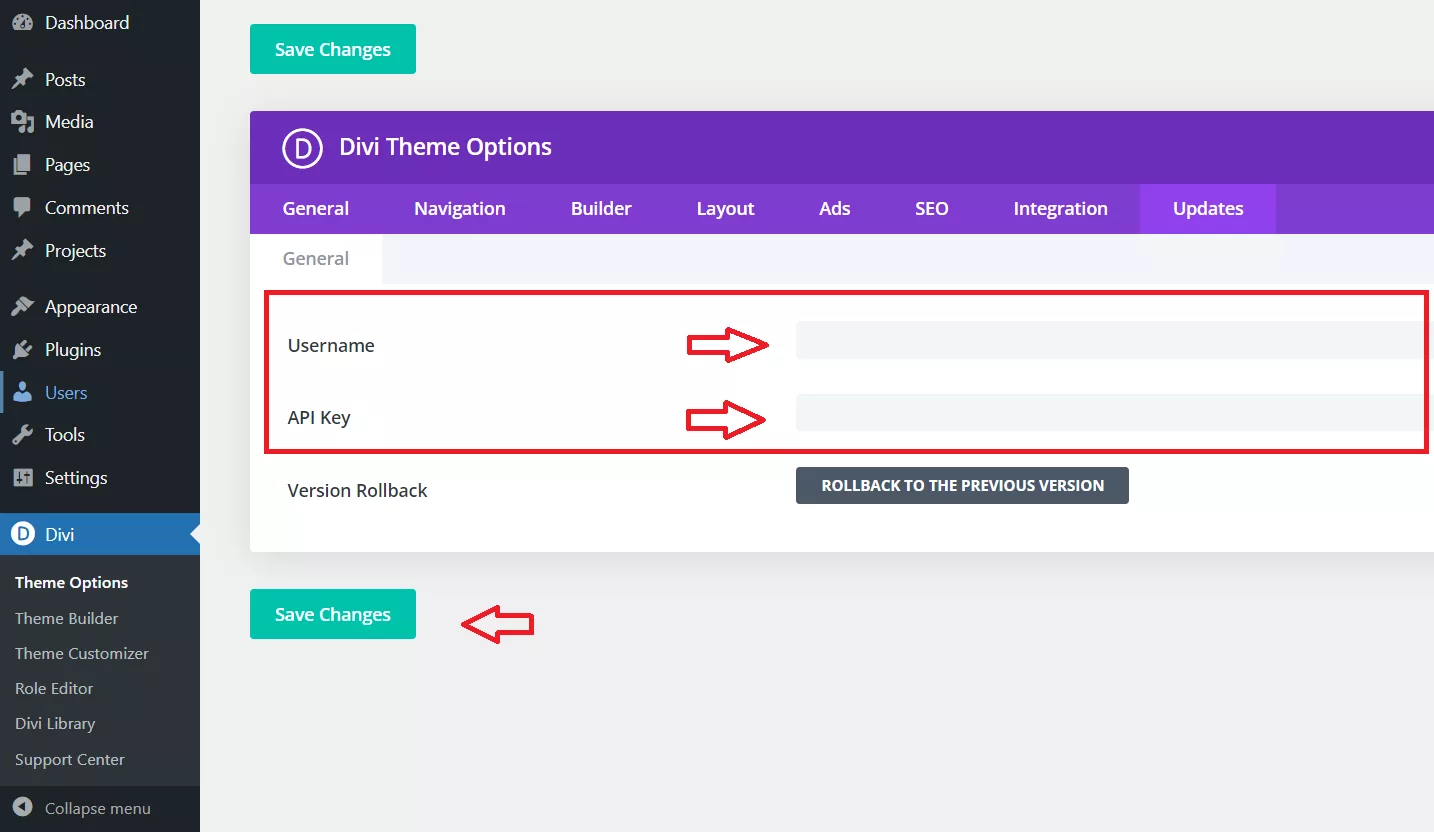Click the Plugins plug icon

22,350
